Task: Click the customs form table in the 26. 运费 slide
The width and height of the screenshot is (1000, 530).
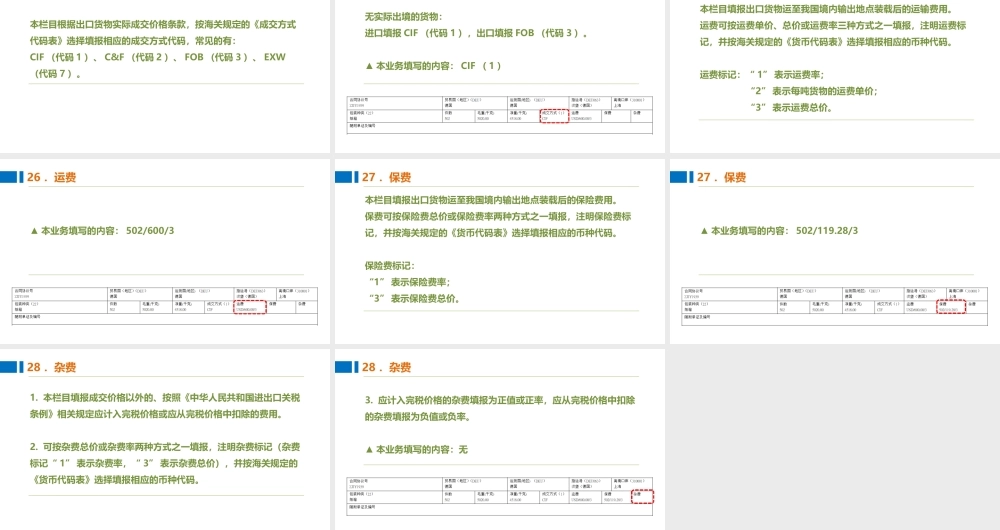Action: tap(165, 305)
